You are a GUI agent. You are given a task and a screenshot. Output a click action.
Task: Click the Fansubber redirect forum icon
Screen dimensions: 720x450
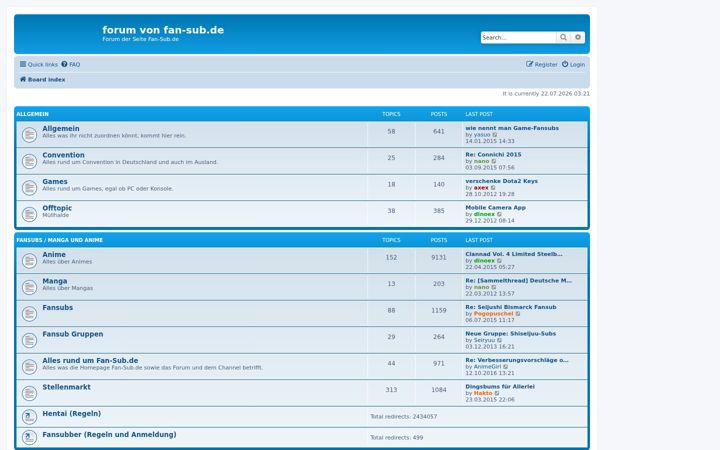point(29,437)
